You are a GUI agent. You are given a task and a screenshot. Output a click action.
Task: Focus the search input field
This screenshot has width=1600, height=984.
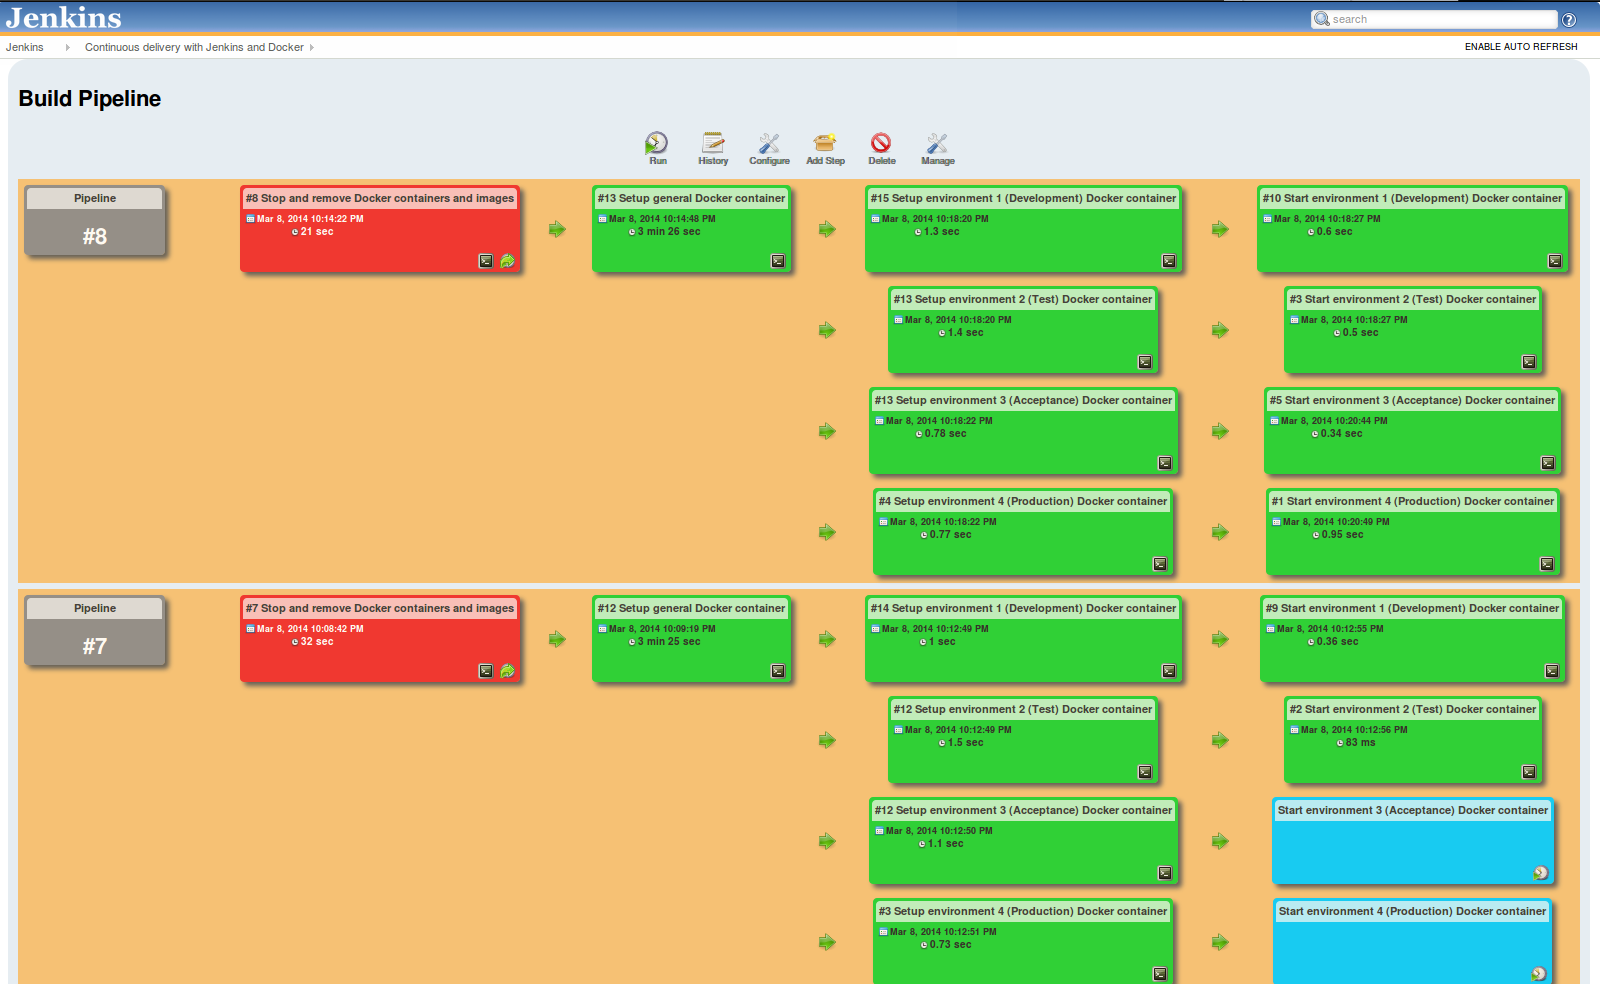[1440, 19]
